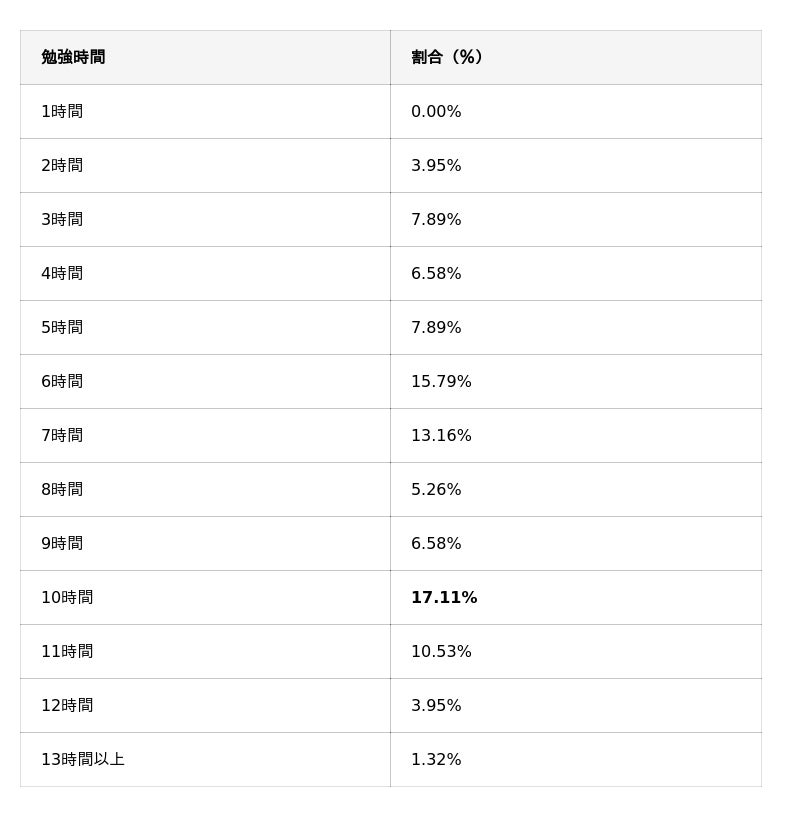This screenshot has height=817, width=800.
Task: Click the 勉強時間 column header
Action: pyautogui.click(x=73, y=58)
